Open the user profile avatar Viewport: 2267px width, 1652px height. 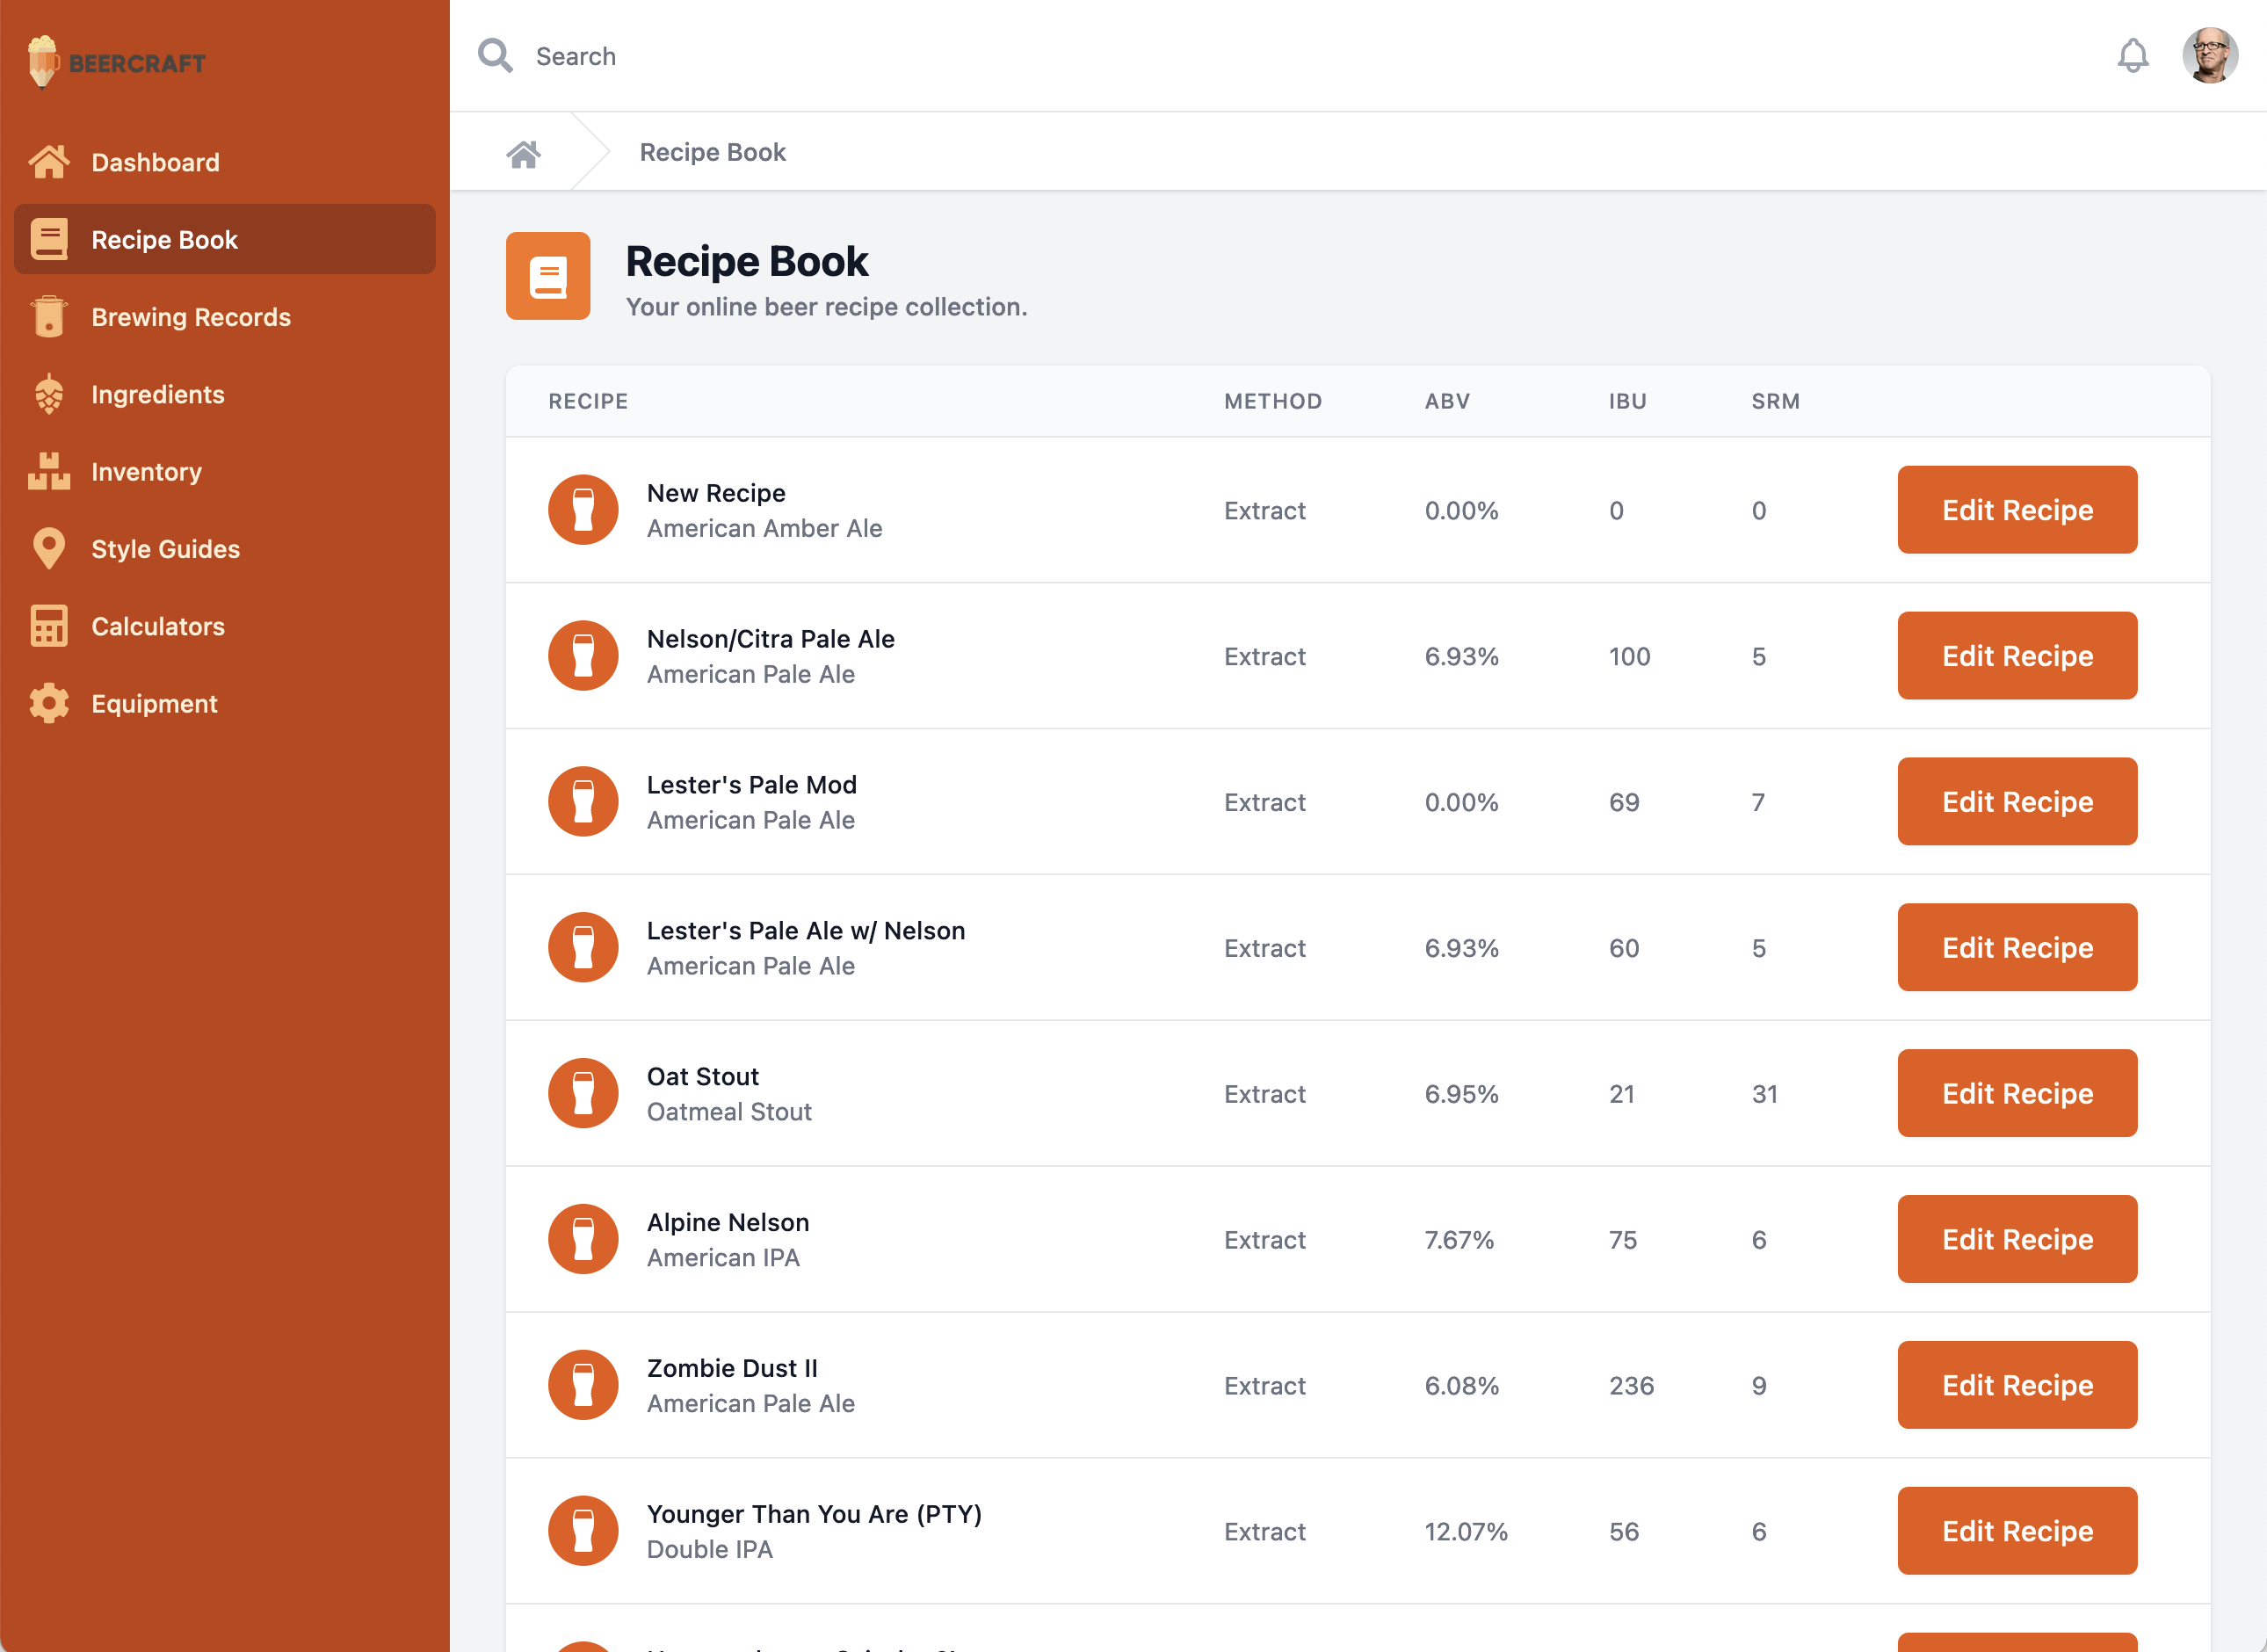coord(2209,55)
